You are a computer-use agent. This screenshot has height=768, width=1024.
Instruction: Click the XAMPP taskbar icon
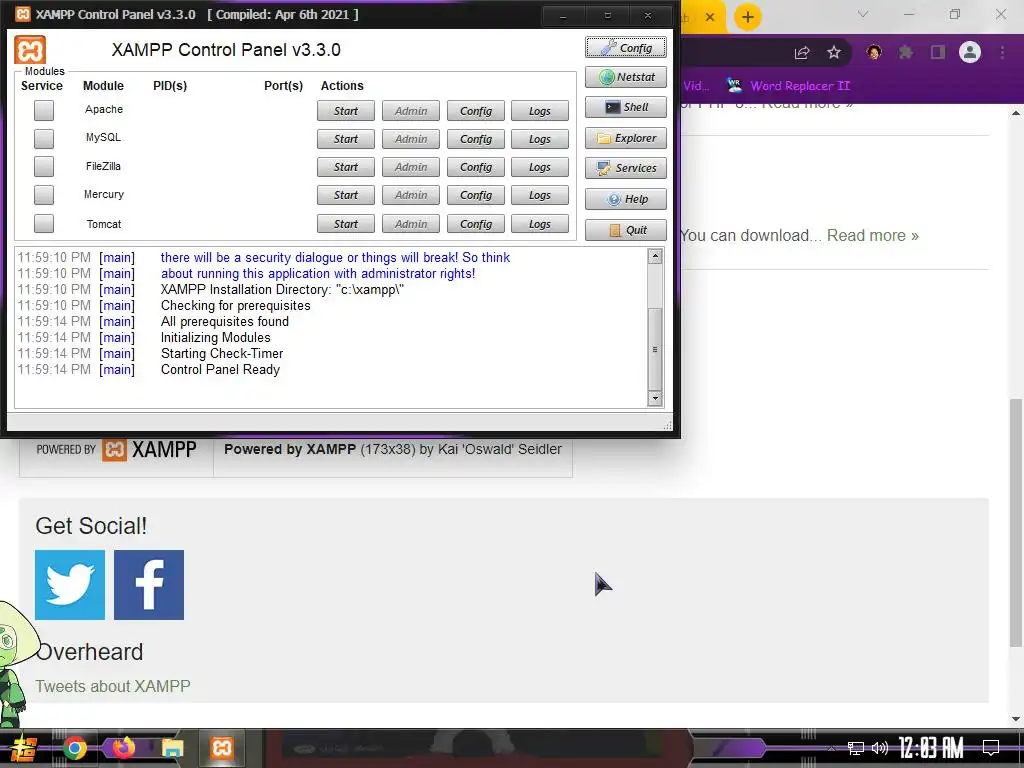tap(221, 748)
